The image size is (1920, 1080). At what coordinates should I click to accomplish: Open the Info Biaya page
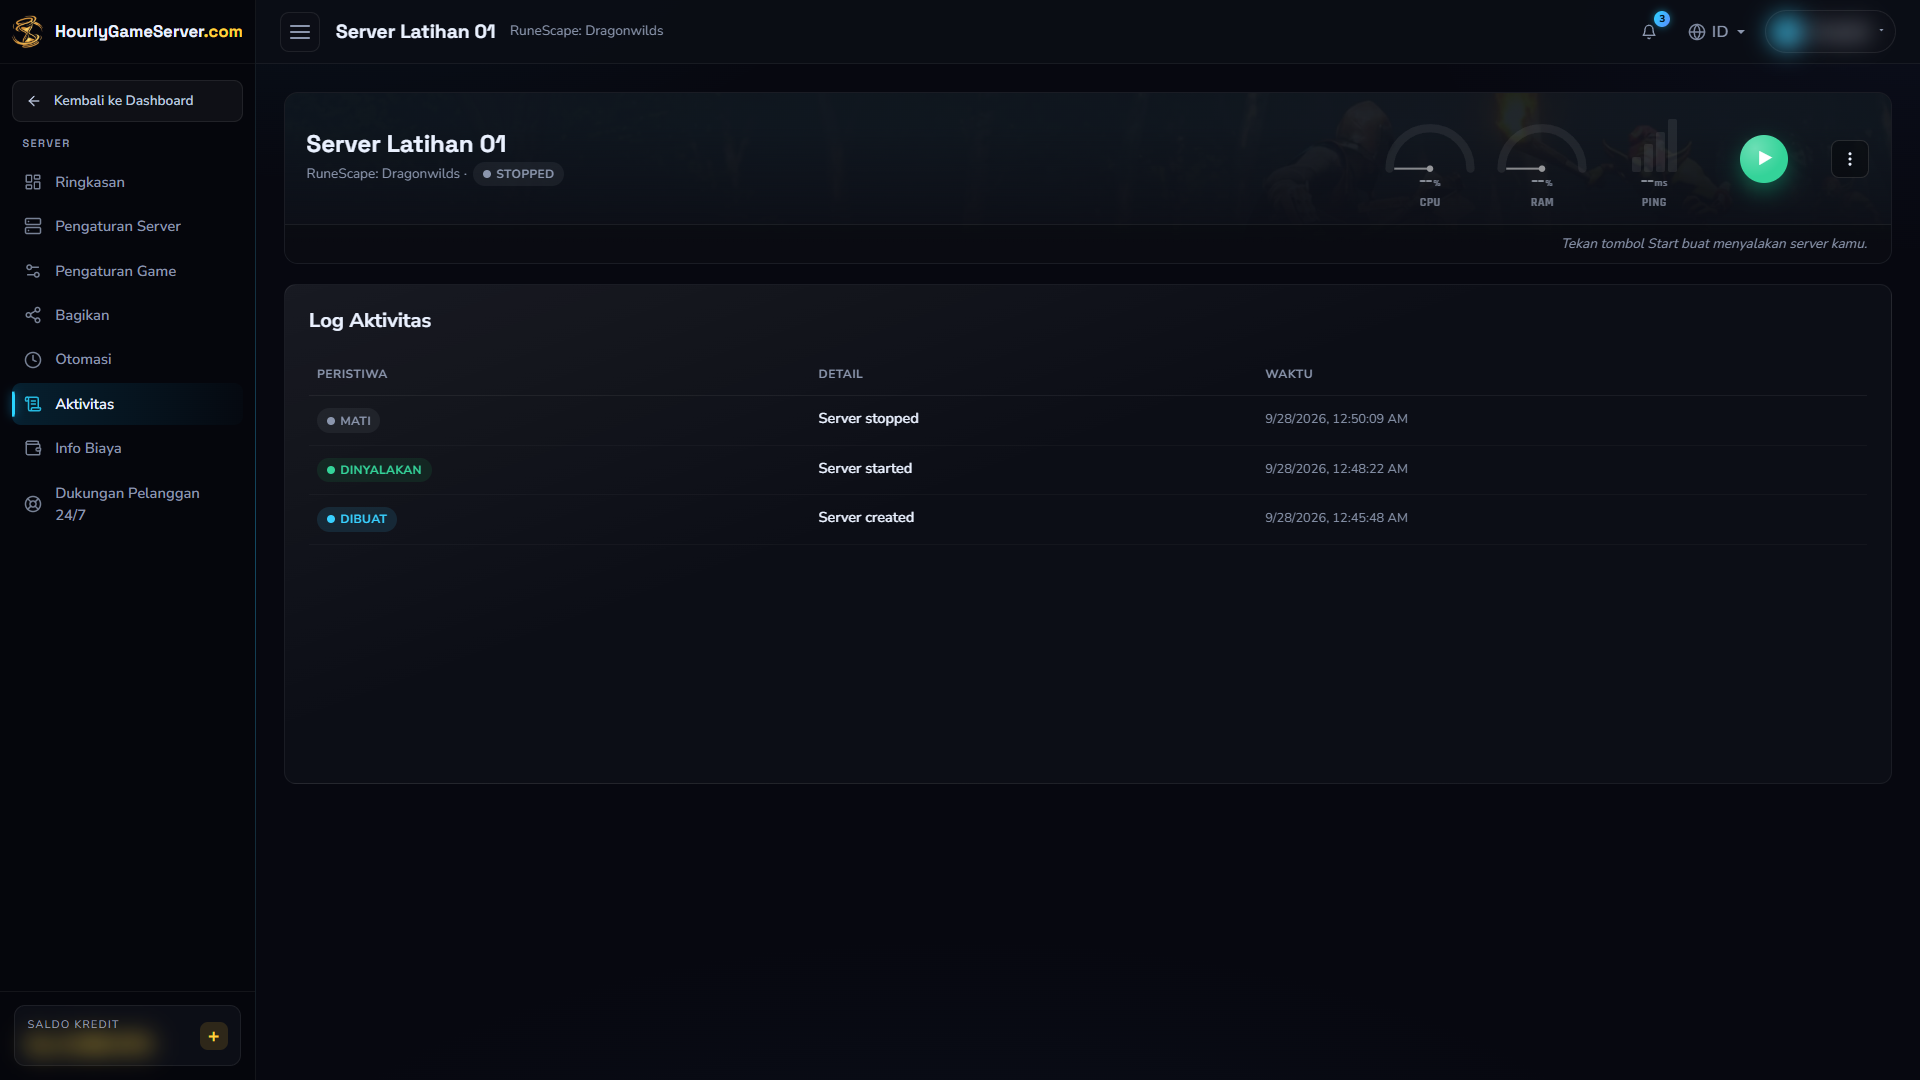pos(127,448)
